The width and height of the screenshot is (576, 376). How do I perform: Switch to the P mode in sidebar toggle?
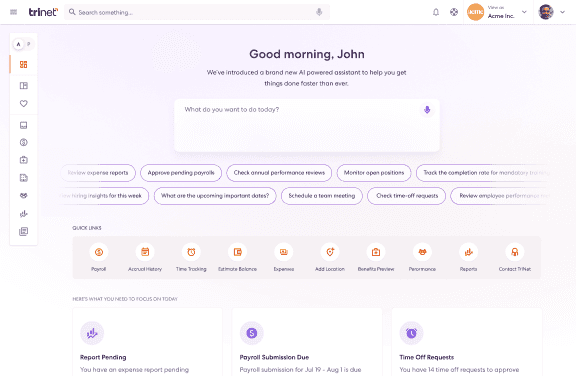[29, 44]
